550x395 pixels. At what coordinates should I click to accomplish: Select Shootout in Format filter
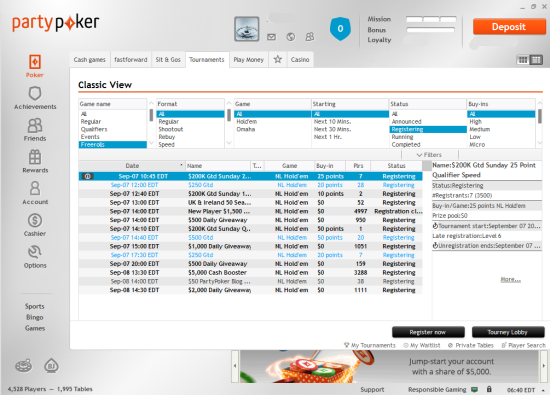click(191, 129)
